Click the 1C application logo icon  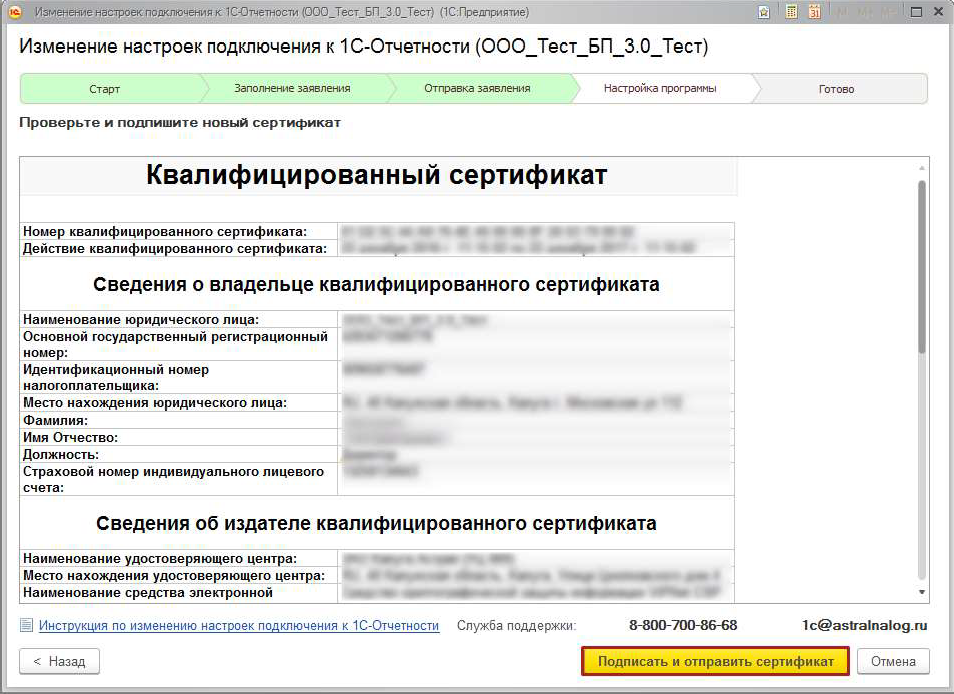(x=15, y=12)
